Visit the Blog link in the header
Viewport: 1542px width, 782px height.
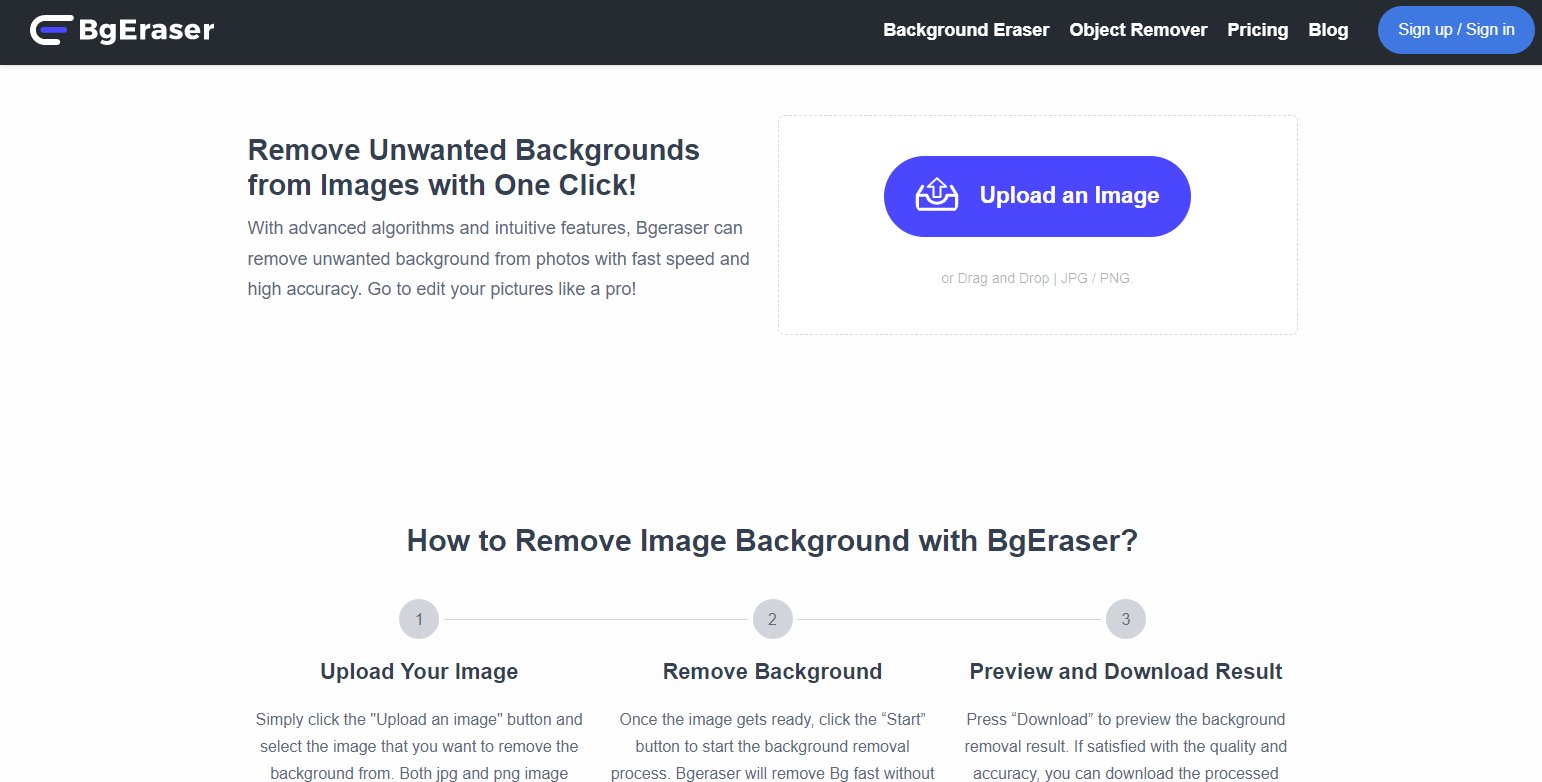pos(1328,30)
